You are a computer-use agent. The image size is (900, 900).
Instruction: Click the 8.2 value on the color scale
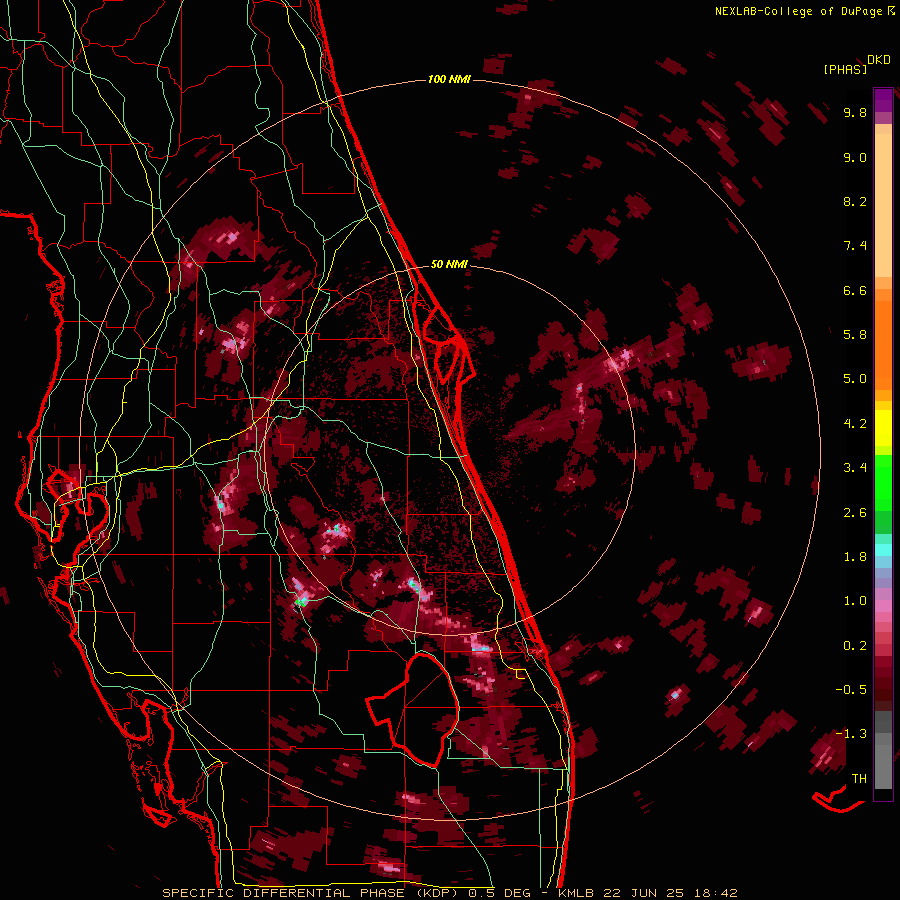[855, 201]
